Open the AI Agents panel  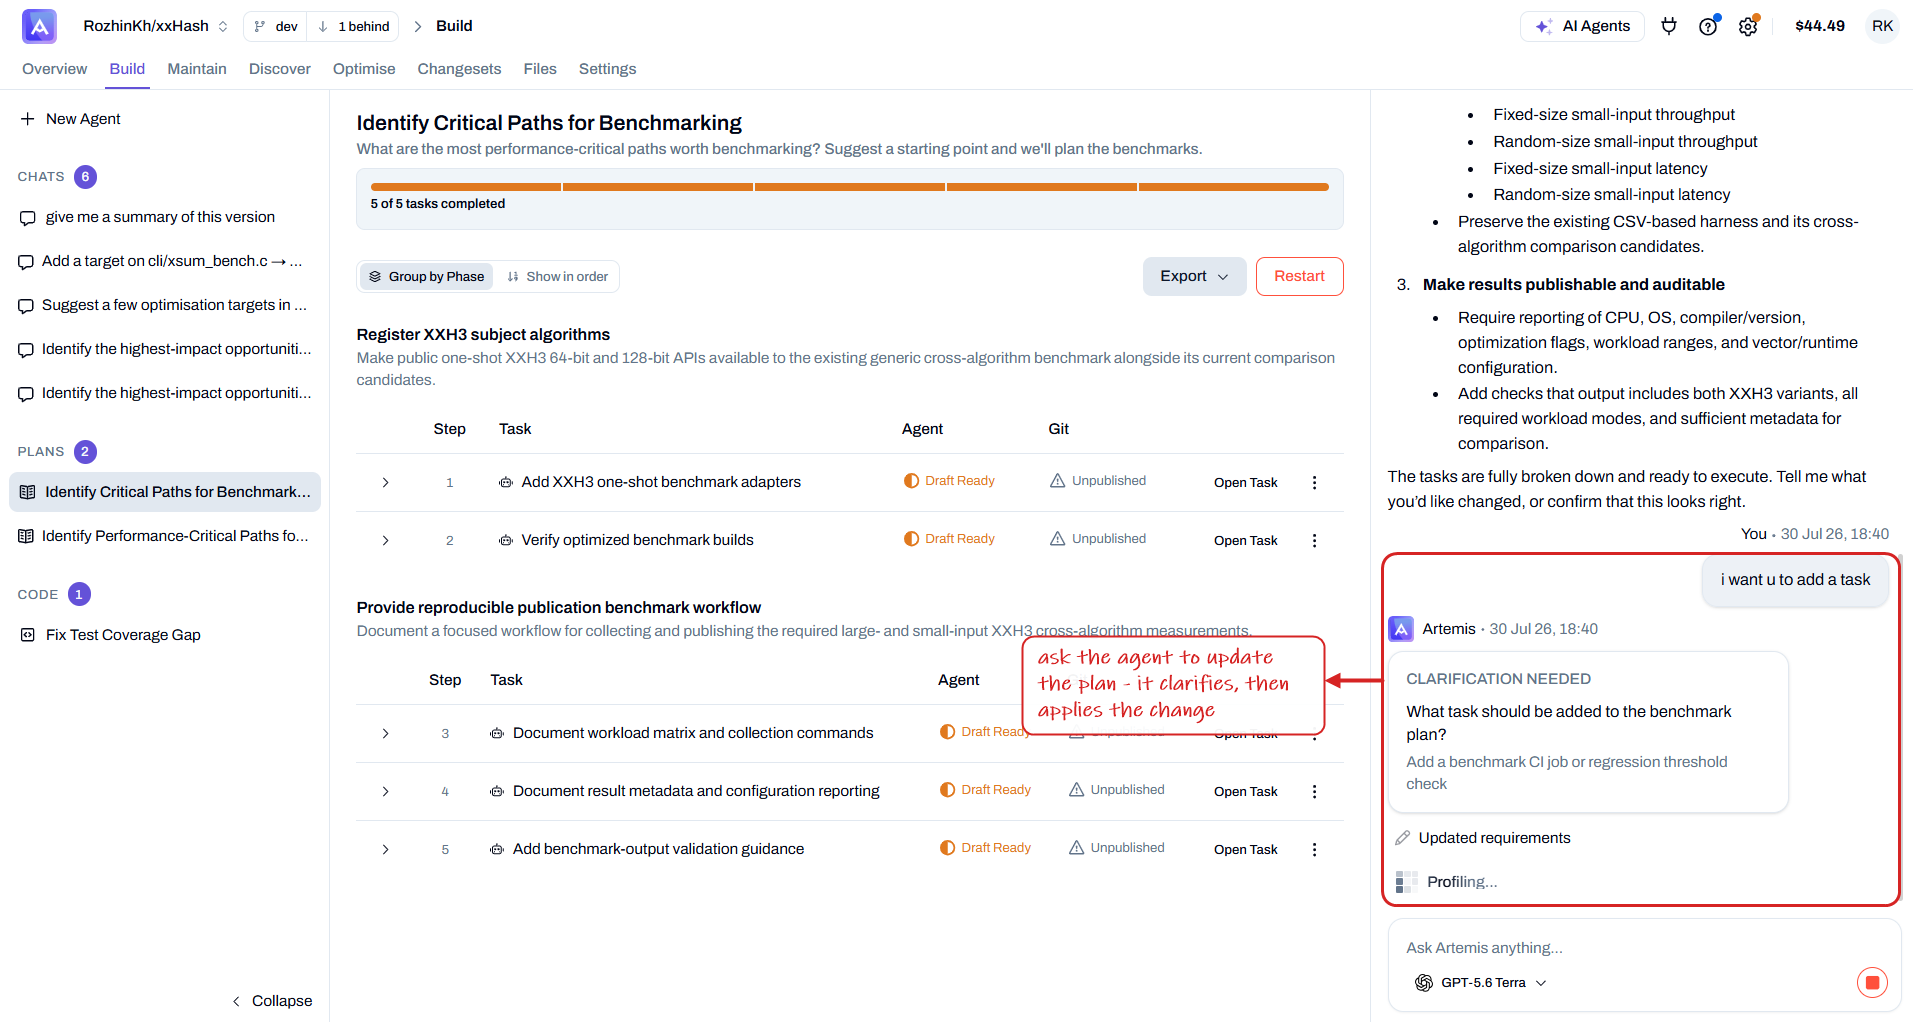1583,26
